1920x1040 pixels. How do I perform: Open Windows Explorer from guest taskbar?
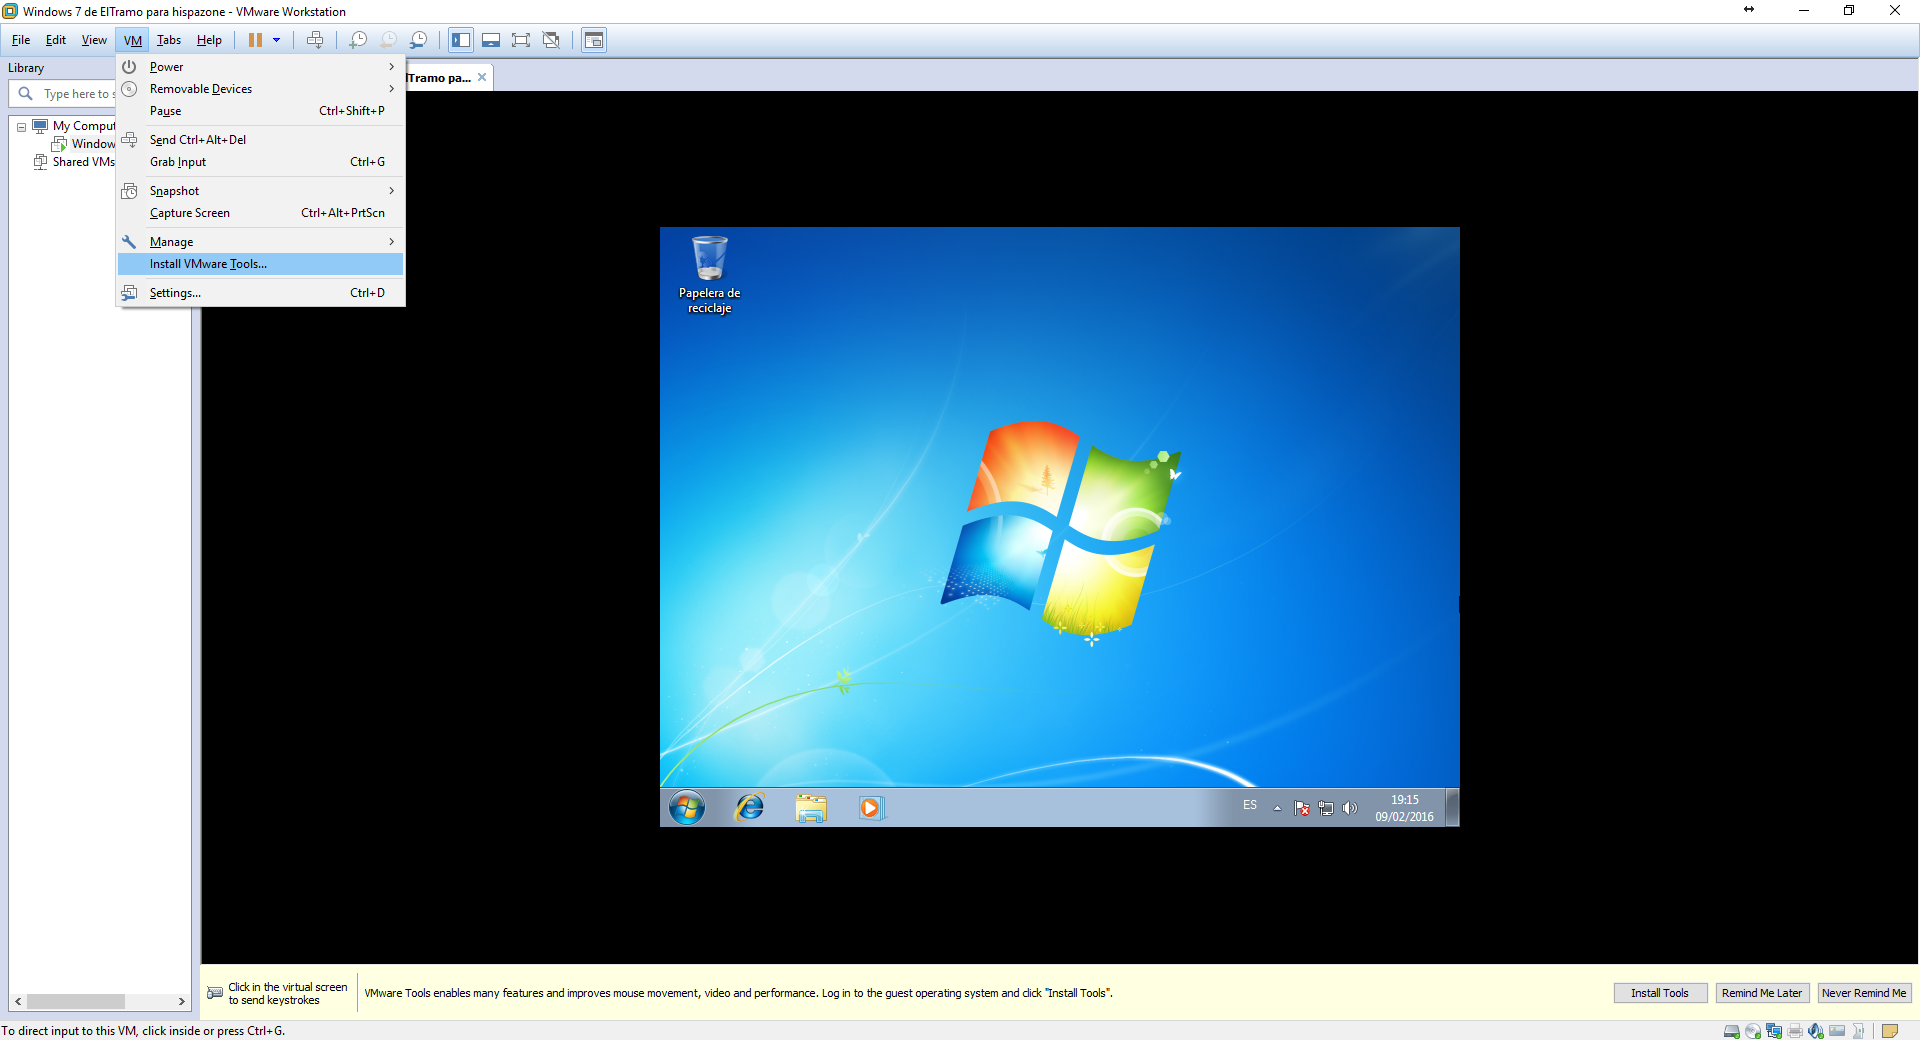811,807
